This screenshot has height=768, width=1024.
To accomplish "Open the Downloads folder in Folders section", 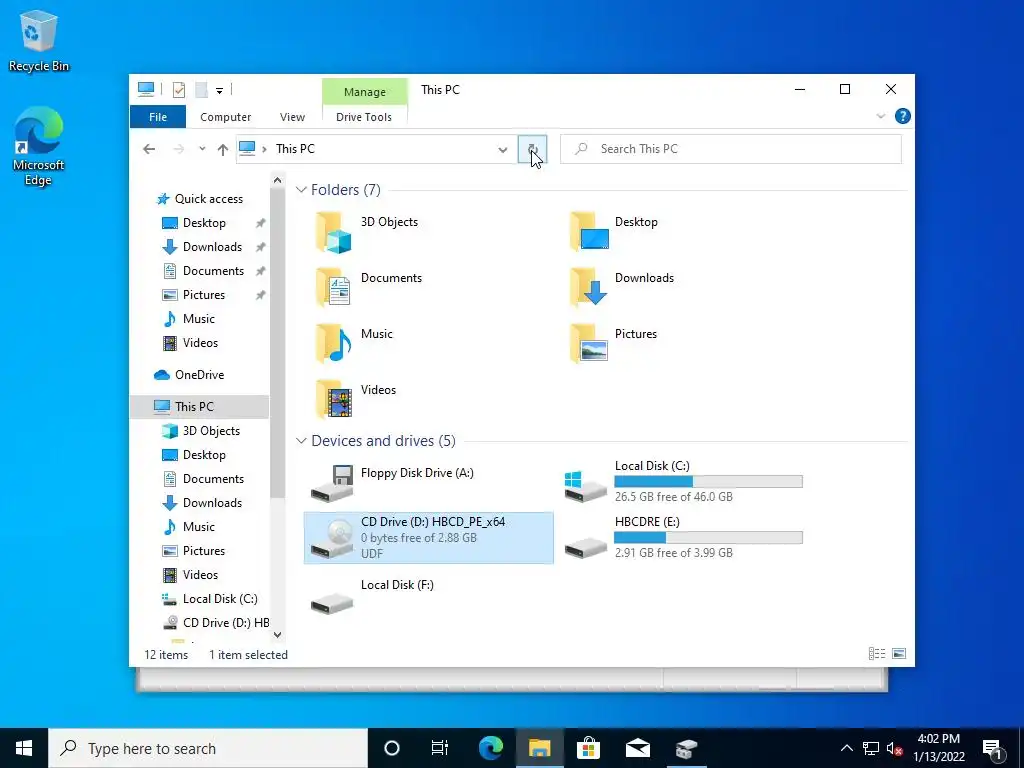I will [621, 288].
